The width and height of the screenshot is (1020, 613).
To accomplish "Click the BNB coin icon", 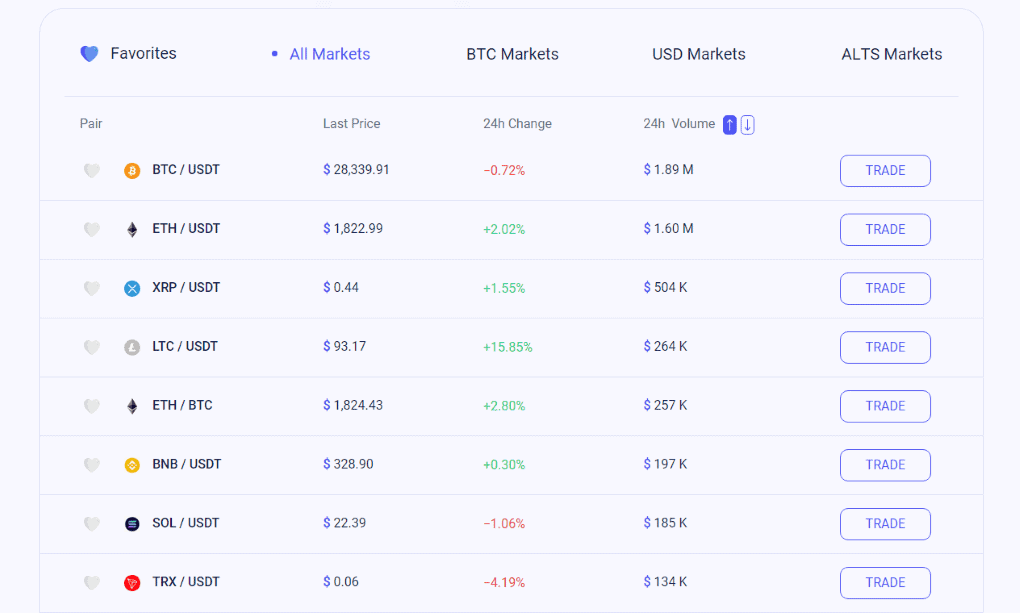I will [132, 465].
